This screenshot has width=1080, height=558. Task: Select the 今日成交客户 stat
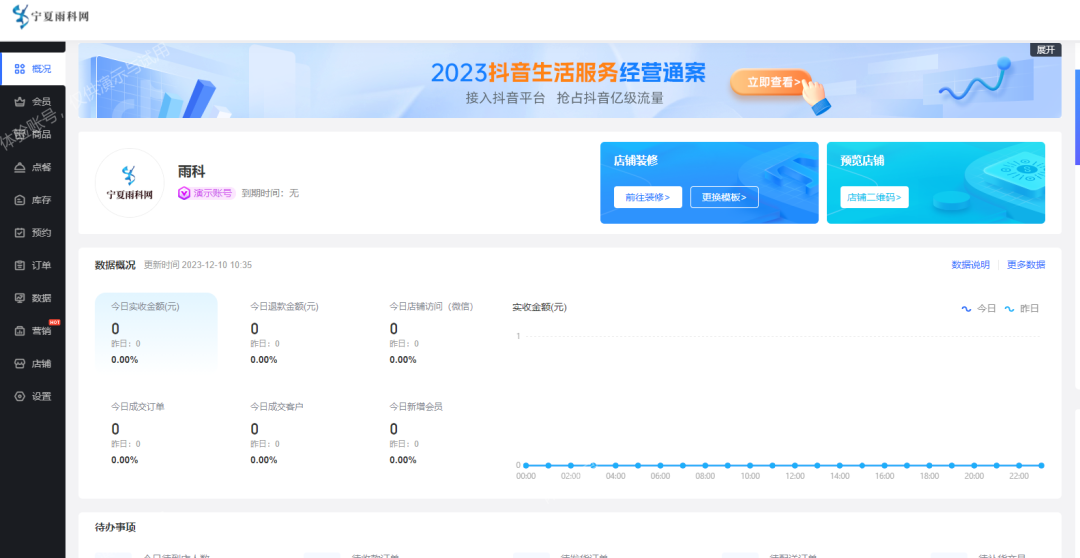tap(277, 433)
